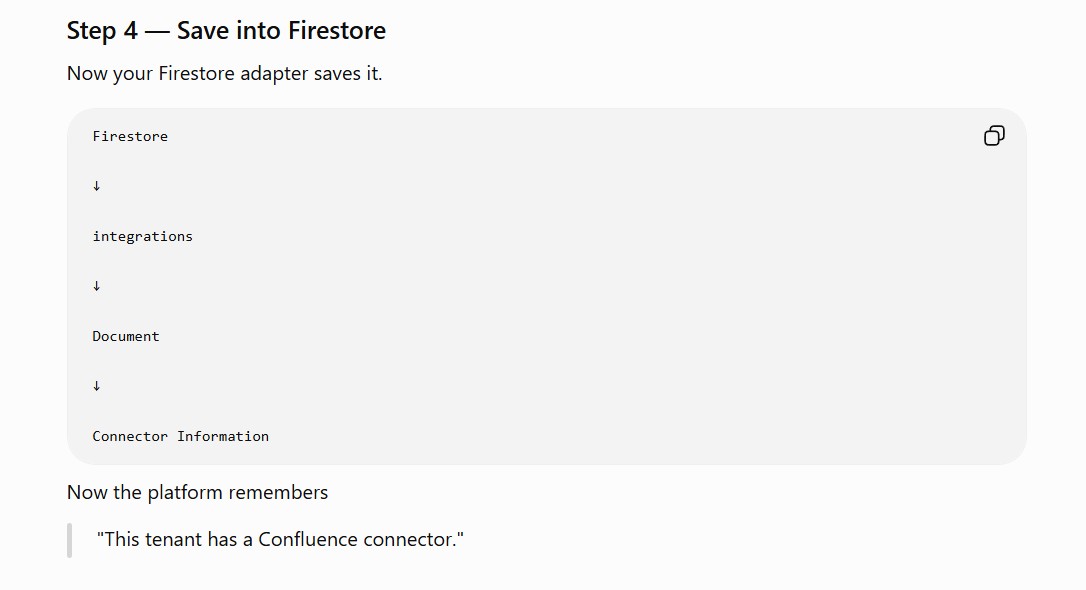Image resolution: width=1086 pixels, height=590 pixels.
Task: Click the word 'Information' in code block
Action: pyautogui.click(x=223, y=436)
